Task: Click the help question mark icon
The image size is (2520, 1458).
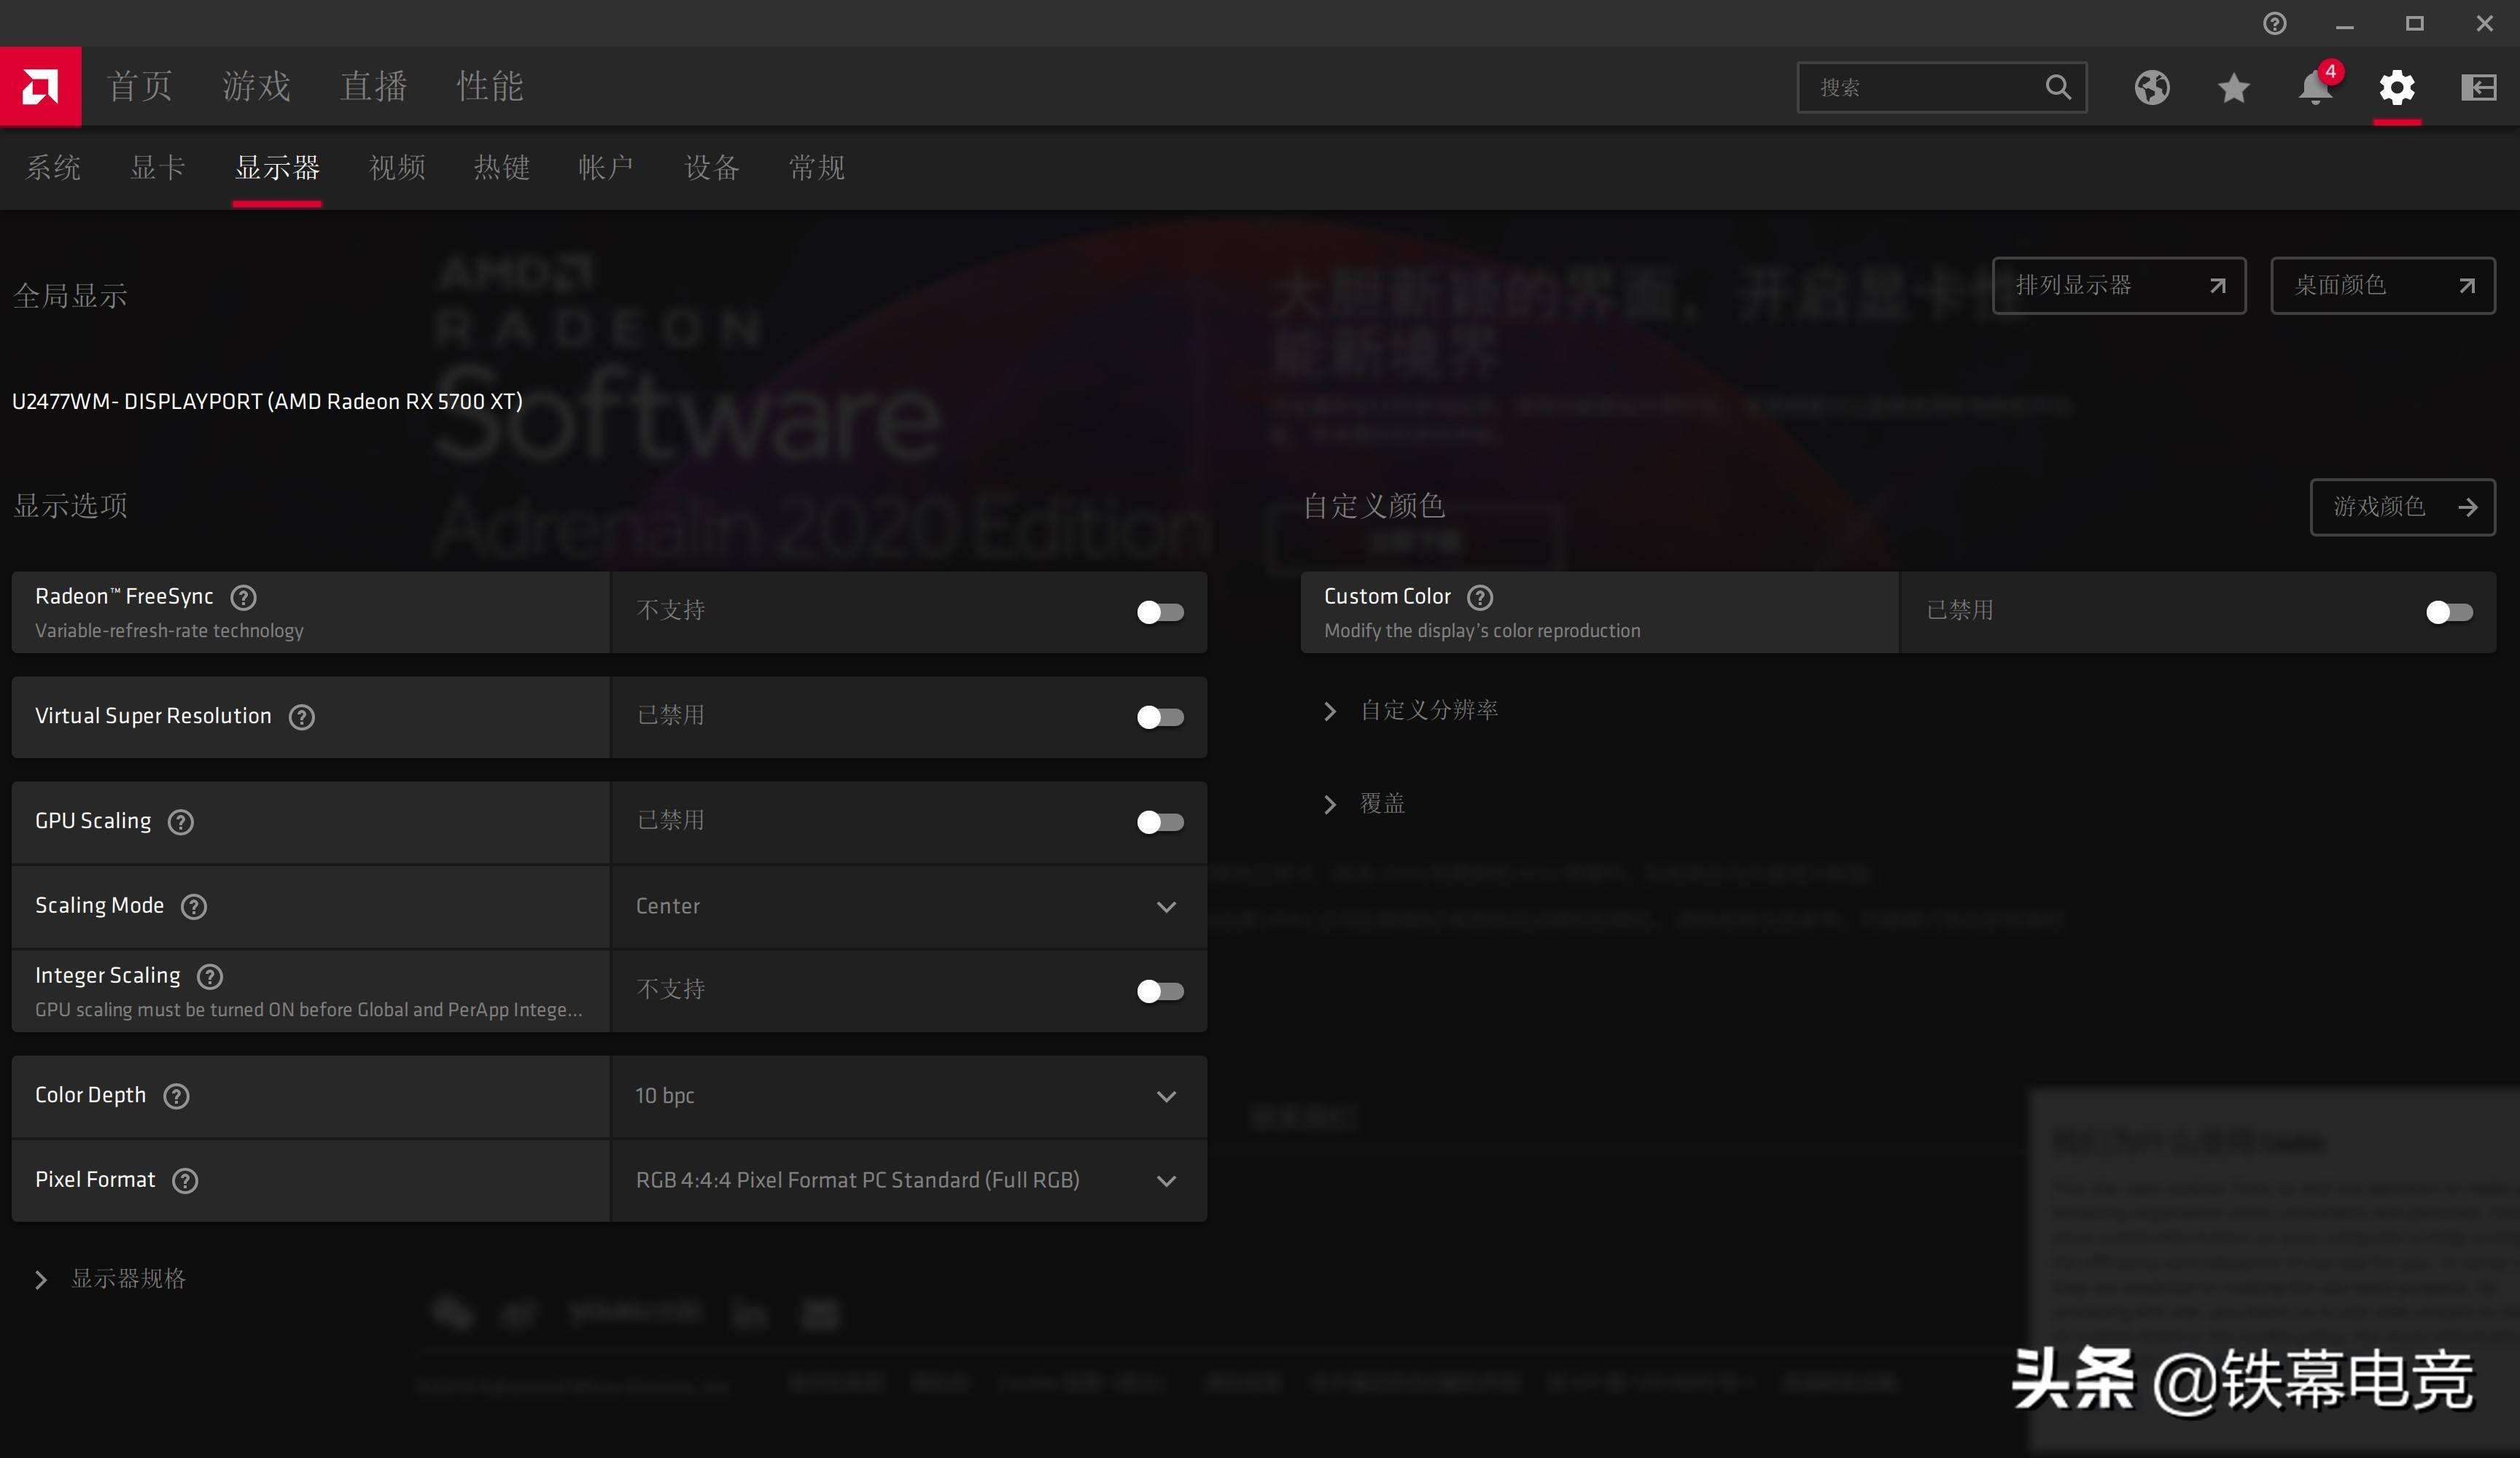Action: pos(2274,23)
